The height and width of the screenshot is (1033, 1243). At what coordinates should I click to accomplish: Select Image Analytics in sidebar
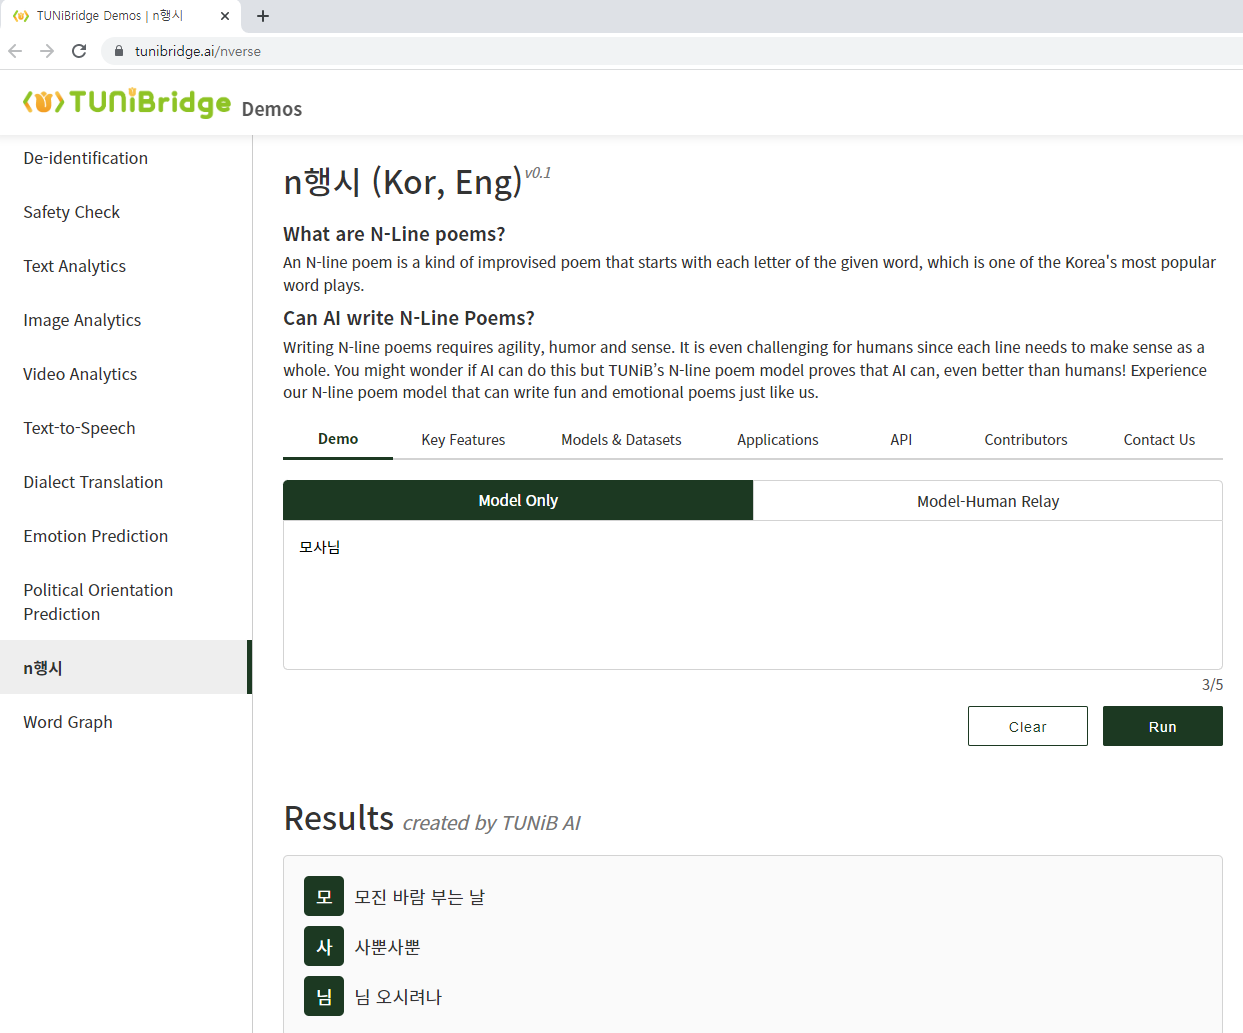82,320
